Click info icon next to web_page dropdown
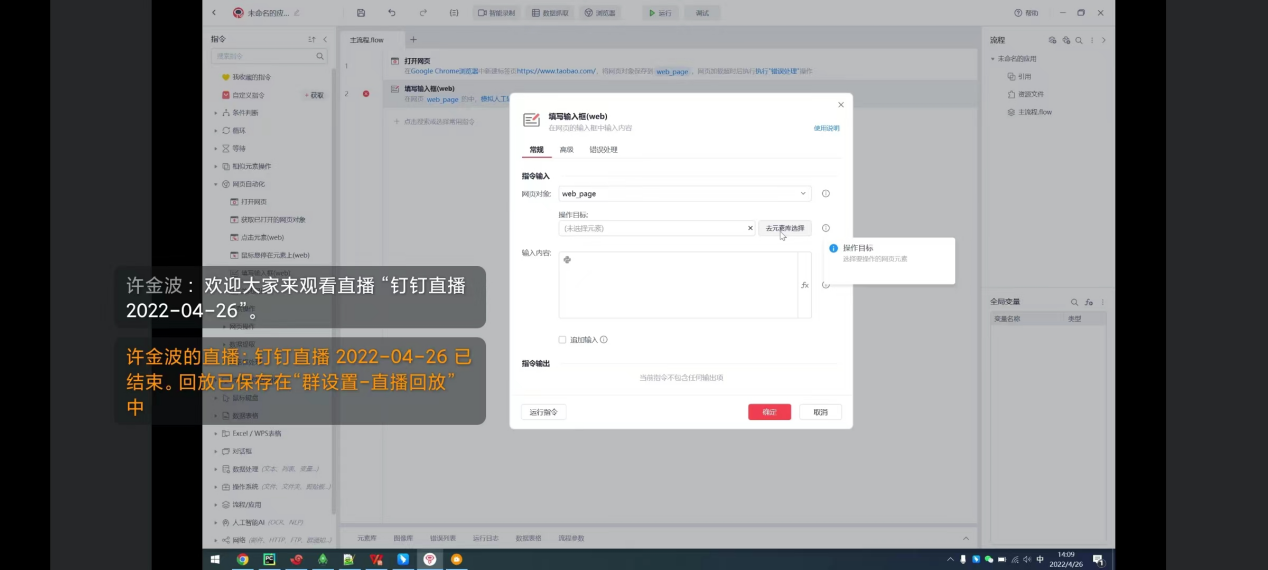Image resolution: width=1268 pixels, height=570 pixels. 825,194
